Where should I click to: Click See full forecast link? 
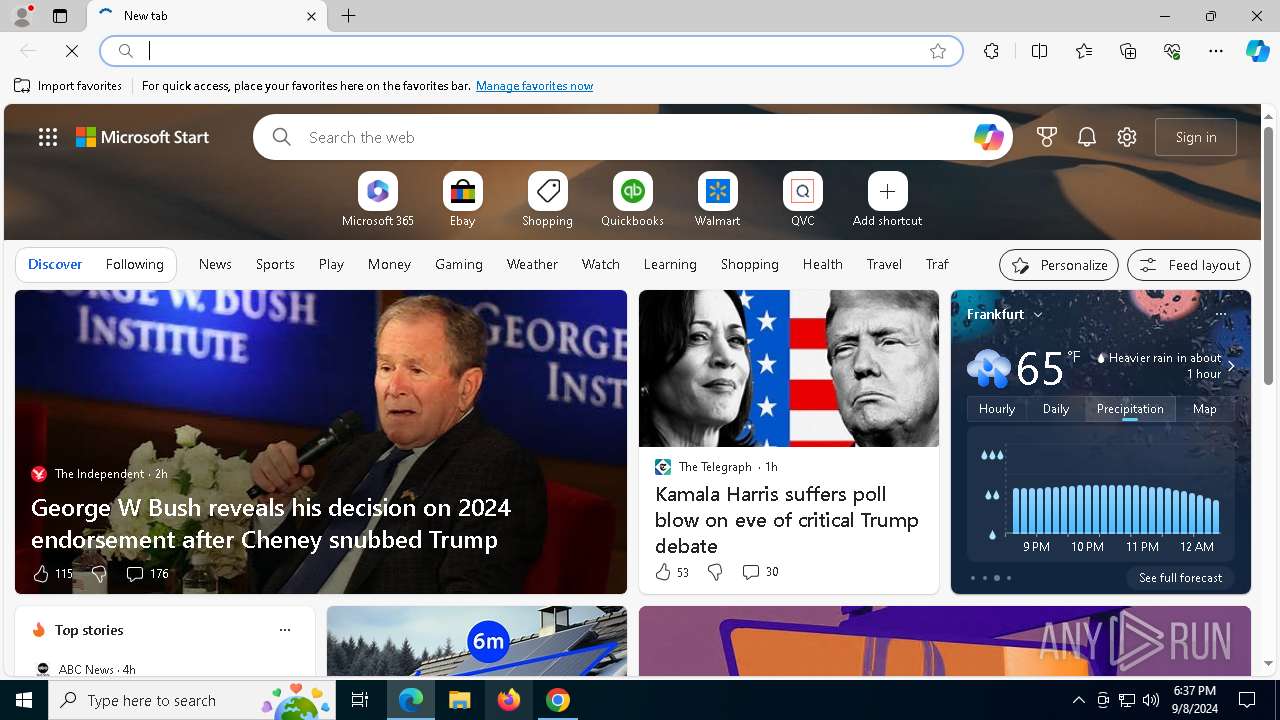click(x=1180, y=578)
